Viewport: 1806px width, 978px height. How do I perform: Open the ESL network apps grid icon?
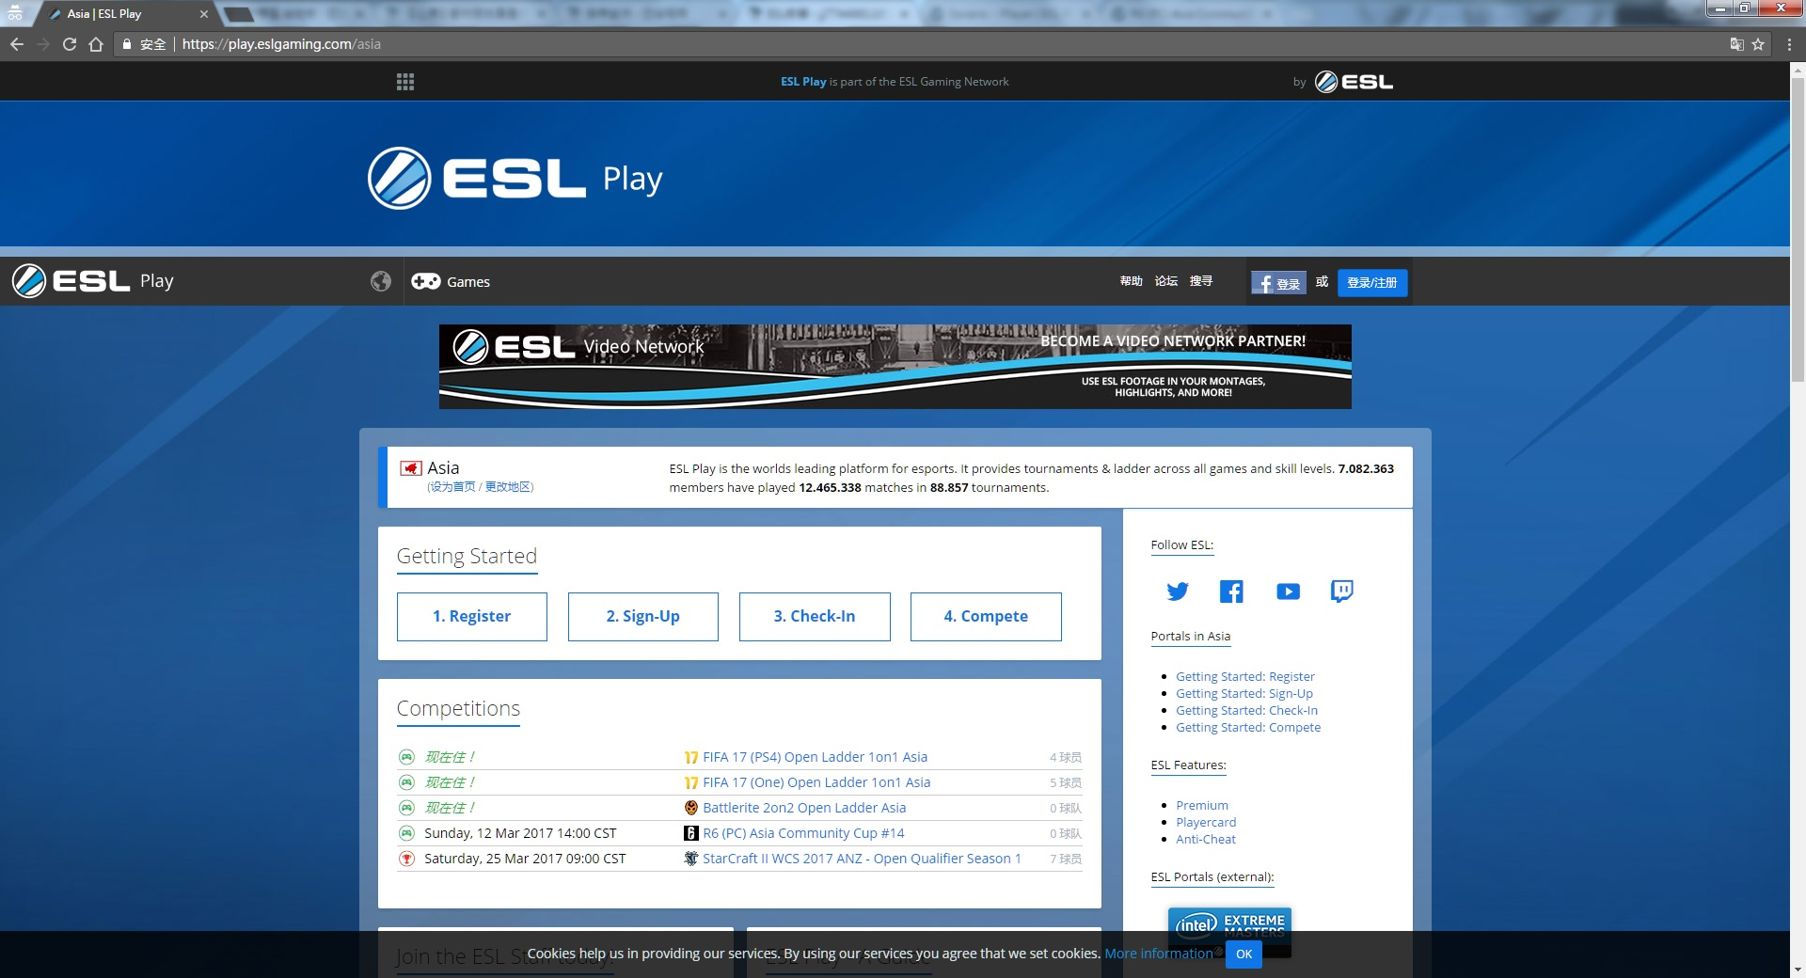(405, 82)
